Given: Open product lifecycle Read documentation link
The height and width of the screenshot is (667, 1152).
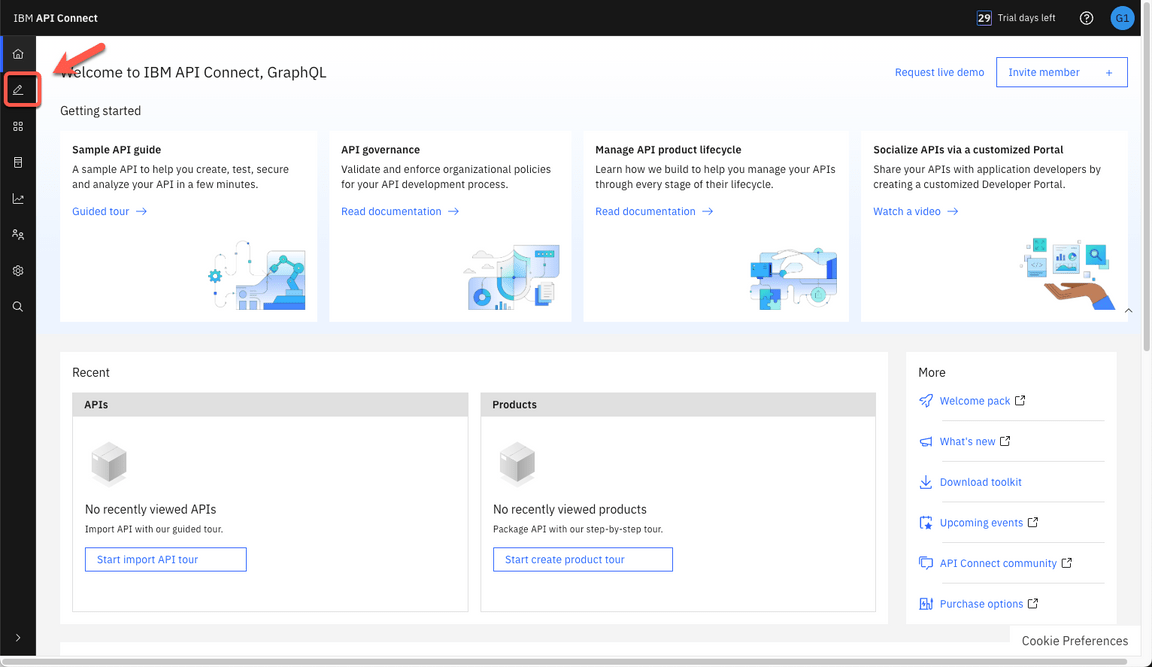Looking at the screenshot, I should [x=654, y=211].
